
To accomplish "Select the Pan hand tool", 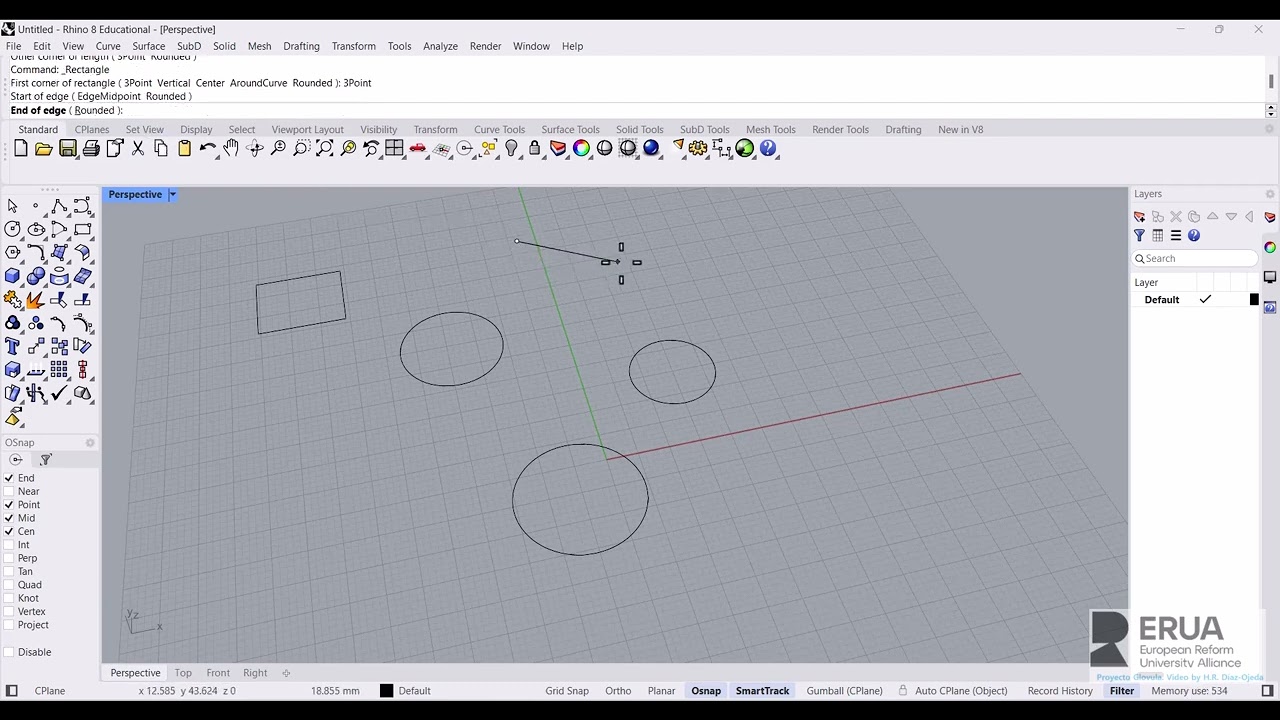I will (231, 148).
